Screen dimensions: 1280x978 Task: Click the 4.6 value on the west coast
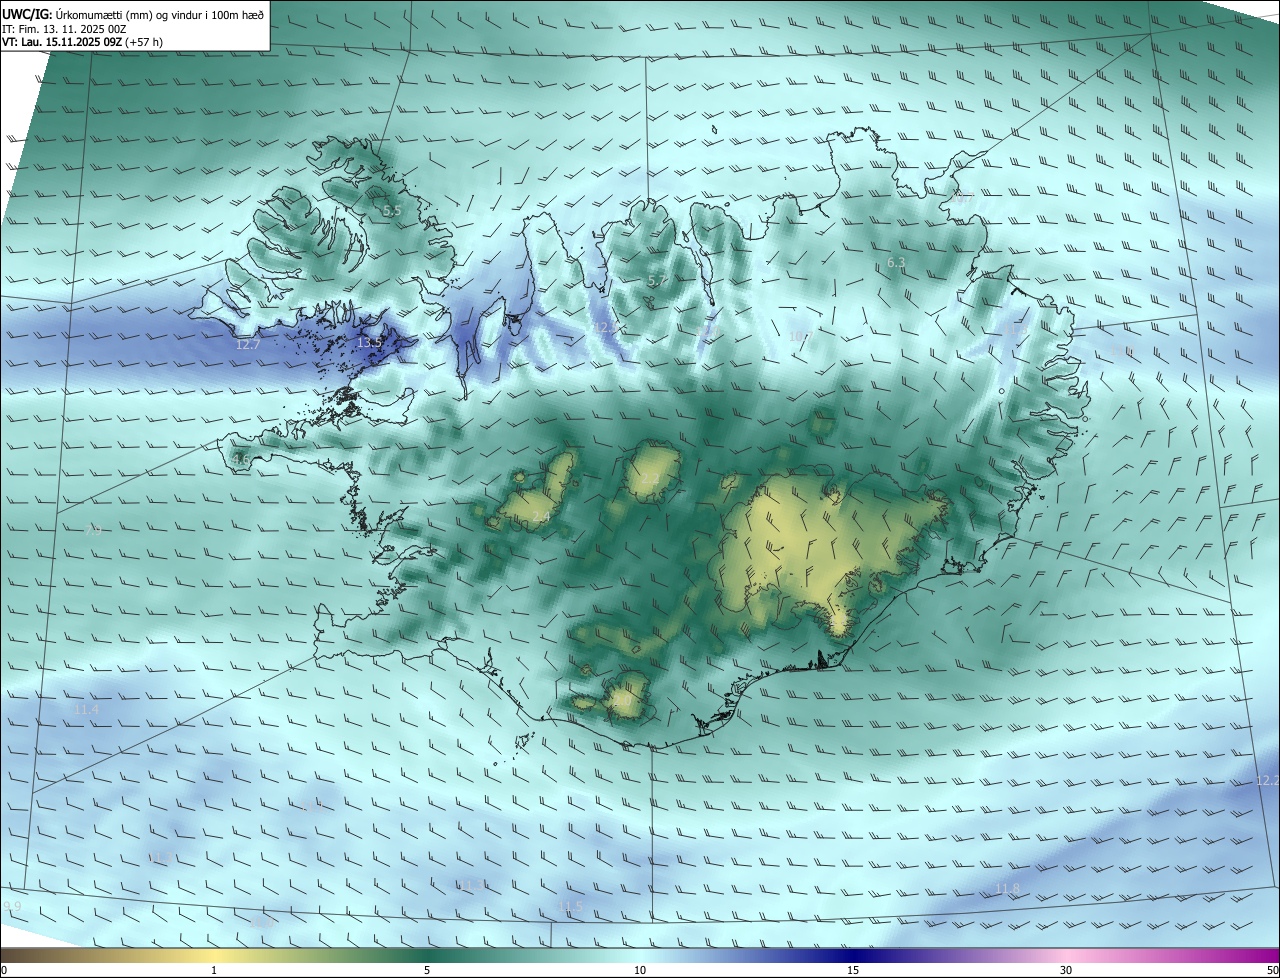point(241,459)
